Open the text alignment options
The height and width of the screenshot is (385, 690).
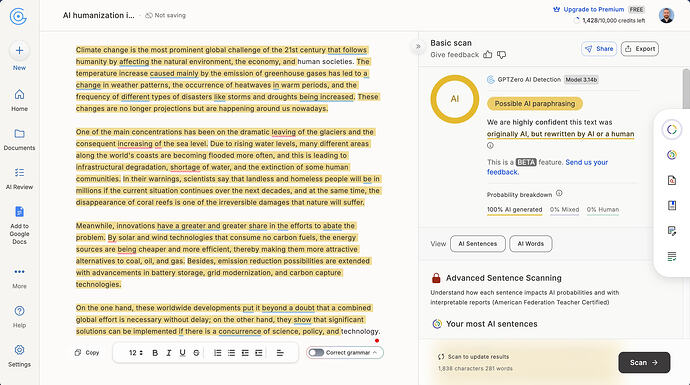pyautogui.click(x=280, y=353)
